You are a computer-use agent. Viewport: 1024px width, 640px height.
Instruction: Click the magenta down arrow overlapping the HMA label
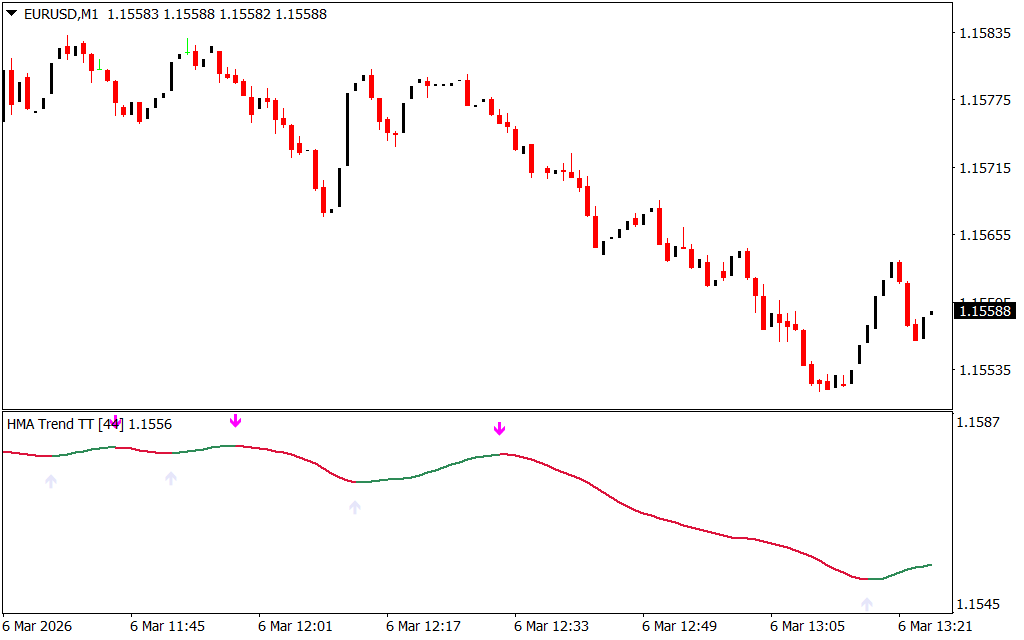pyautogui.click(x=116, y=422)
